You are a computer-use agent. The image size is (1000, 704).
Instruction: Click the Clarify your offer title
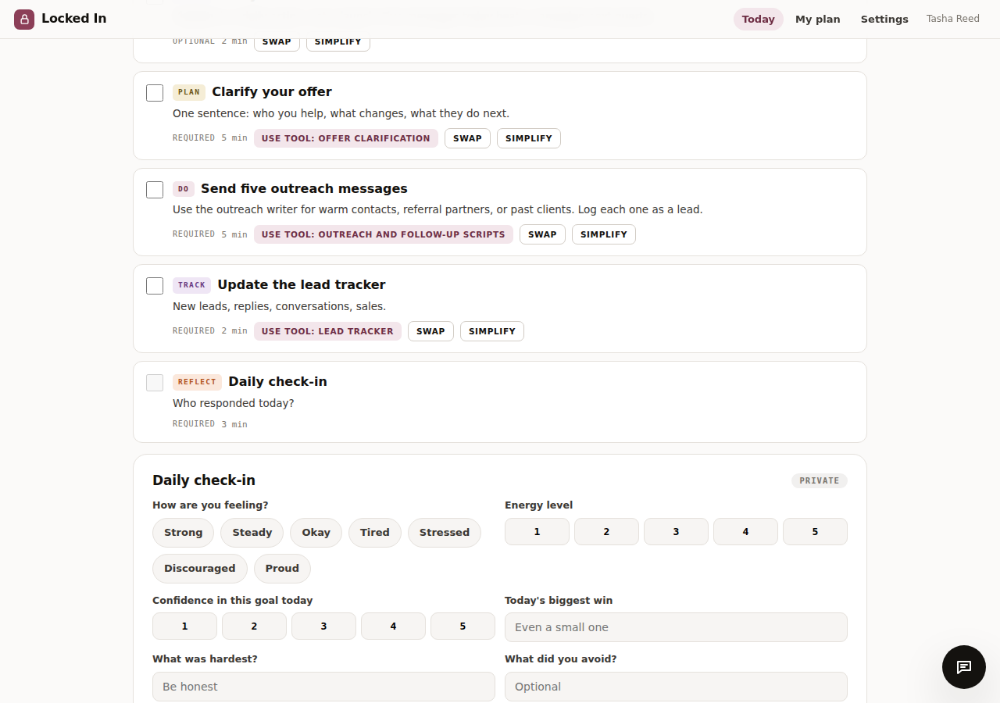(272, 92)
